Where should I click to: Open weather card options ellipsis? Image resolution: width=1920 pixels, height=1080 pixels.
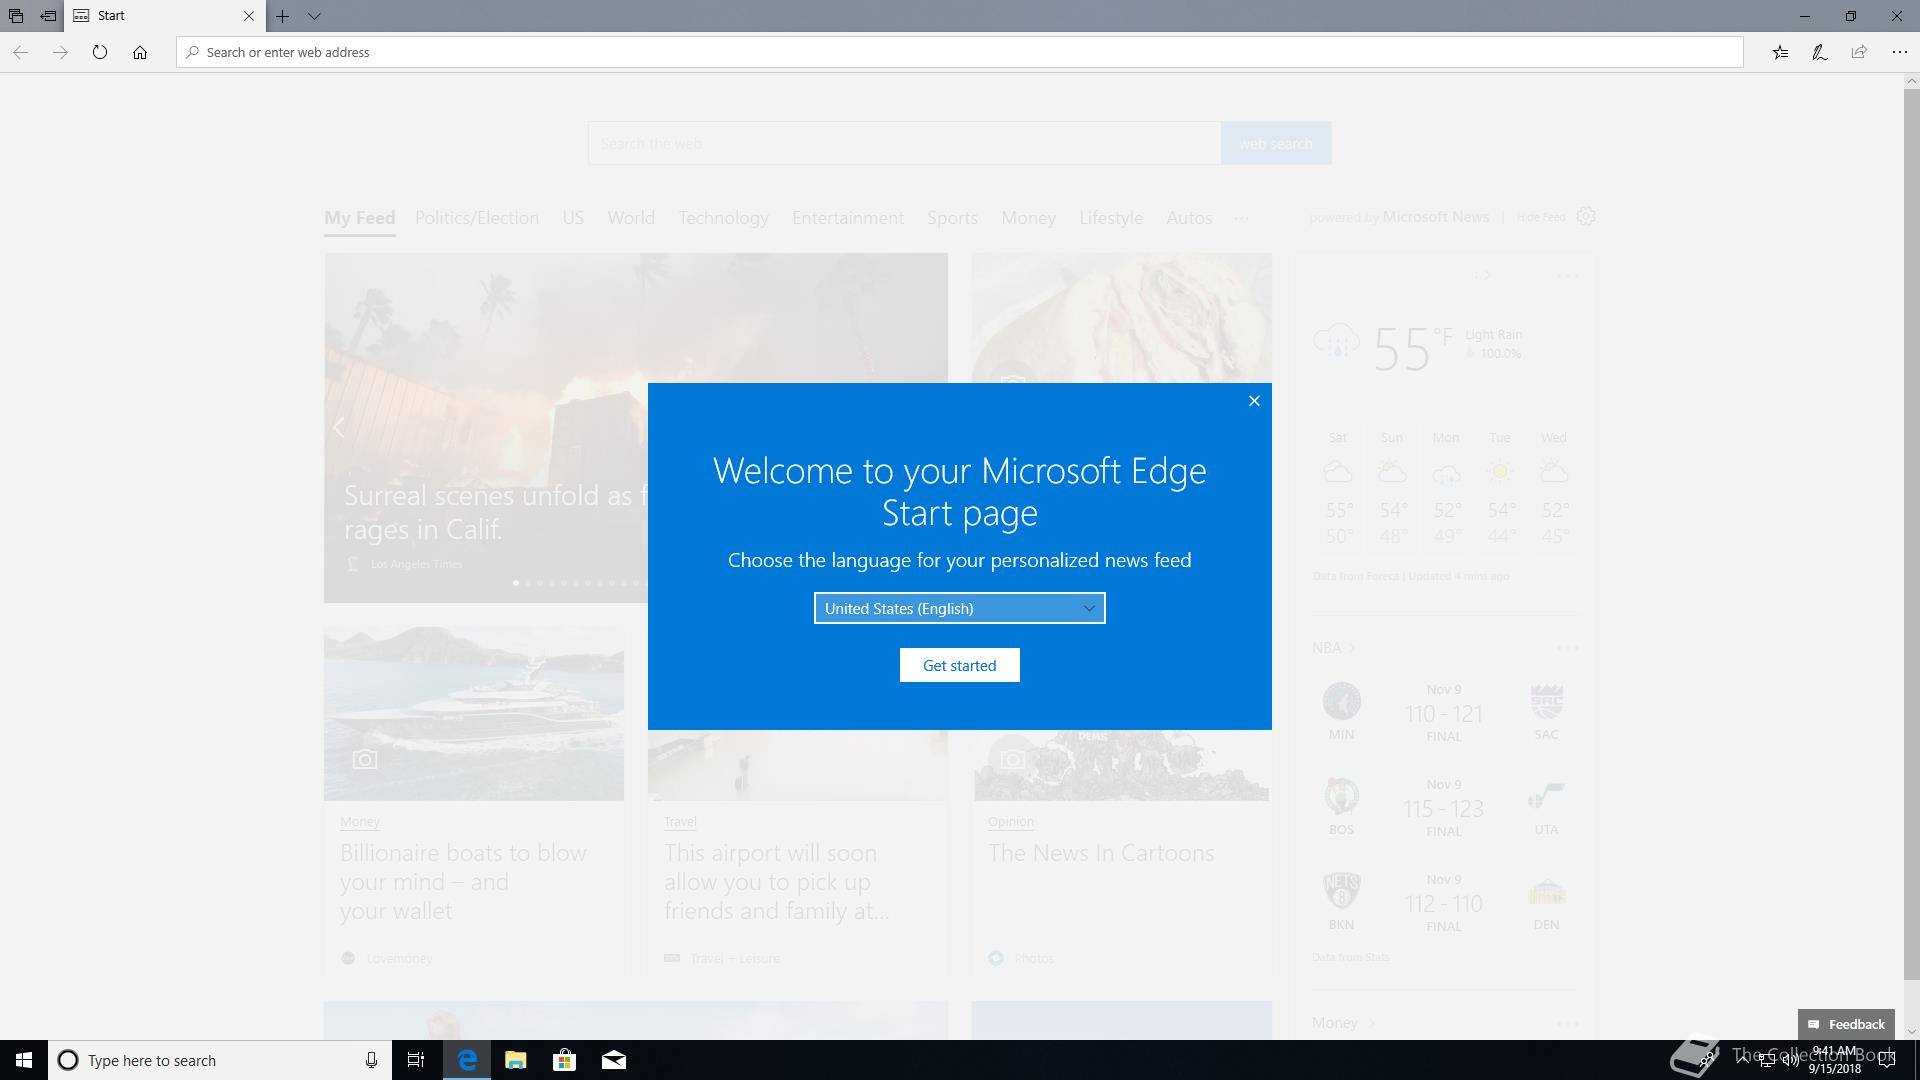point(1568,276)
